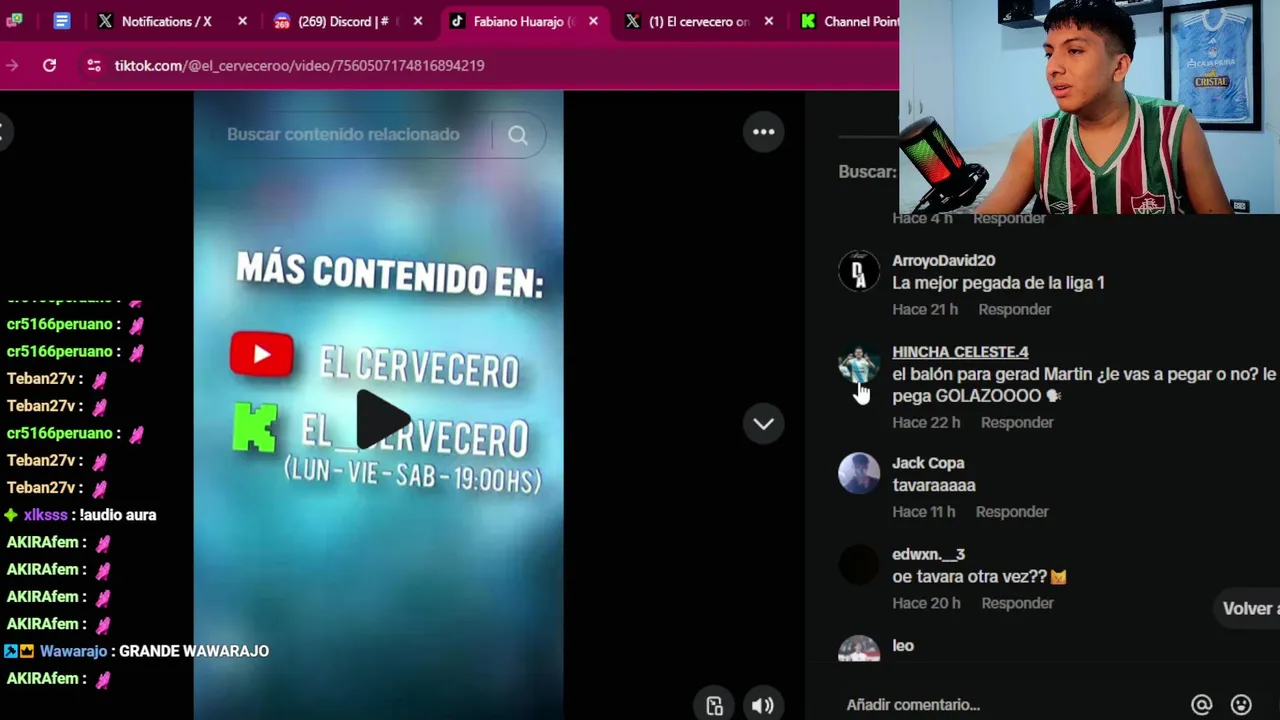Close the Discord tab

pos(418,21)
